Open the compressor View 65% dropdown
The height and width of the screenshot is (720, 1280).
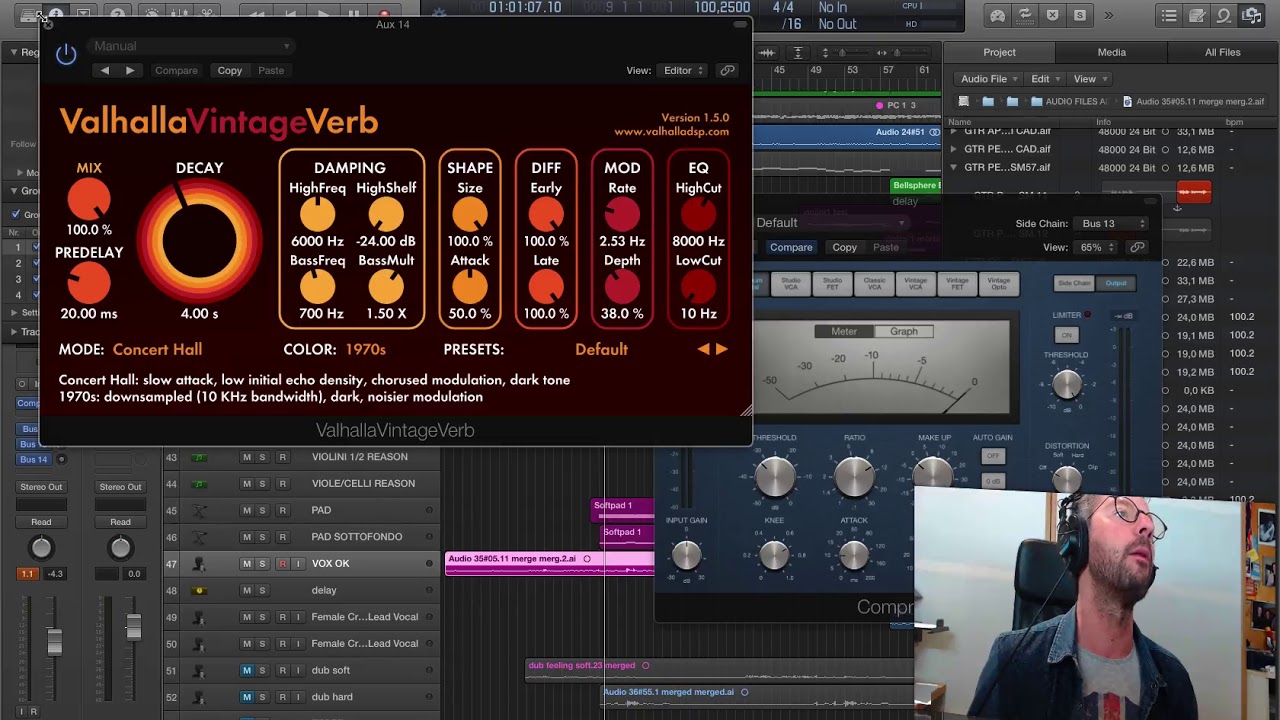1097,247
